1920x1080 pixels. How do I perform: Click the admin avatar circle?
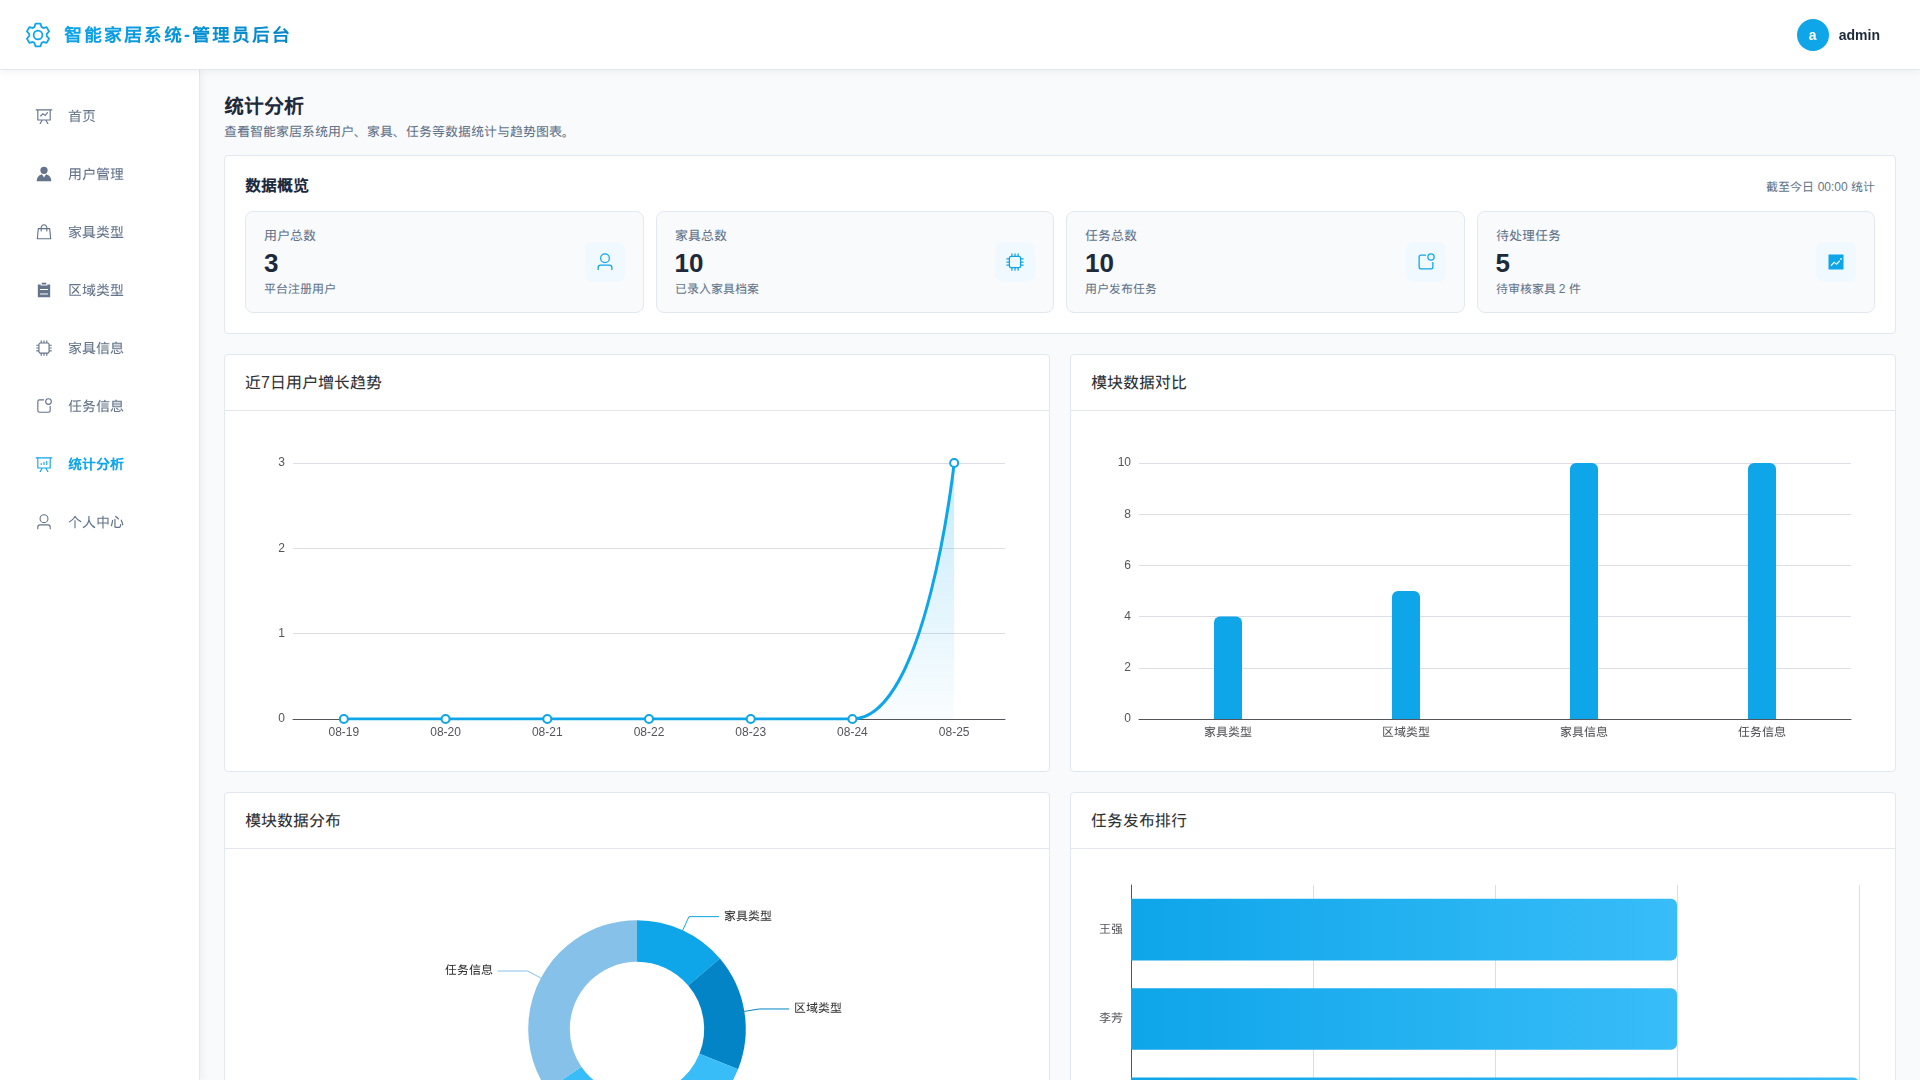click(x=1812, y=35)
